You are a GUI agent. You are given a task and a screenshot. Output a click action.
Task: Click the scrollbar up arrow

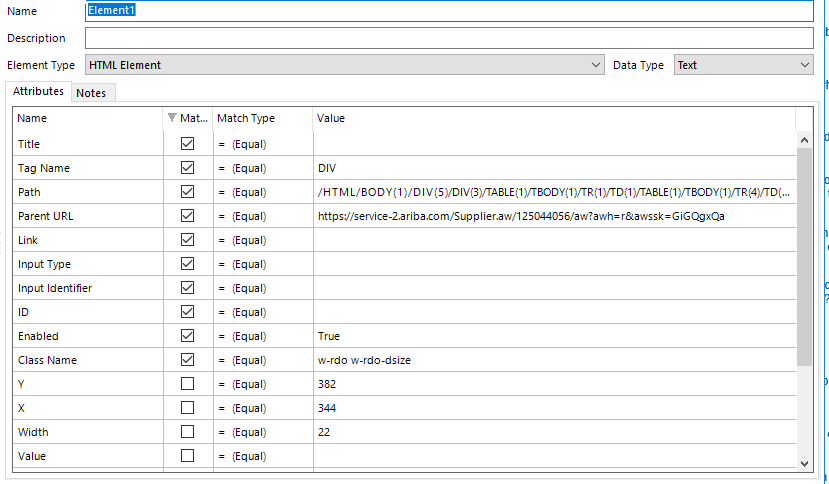(805, 141)
